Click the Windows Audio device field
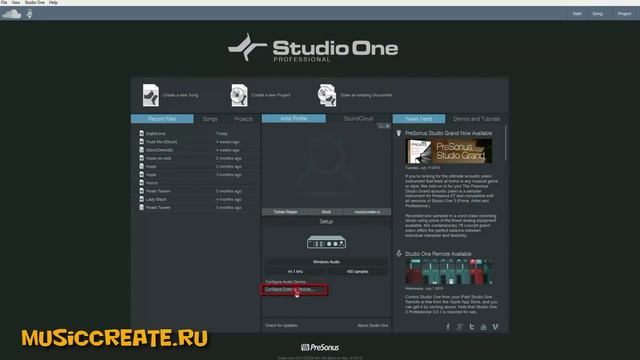640x360 pixels. click(326, 262)
